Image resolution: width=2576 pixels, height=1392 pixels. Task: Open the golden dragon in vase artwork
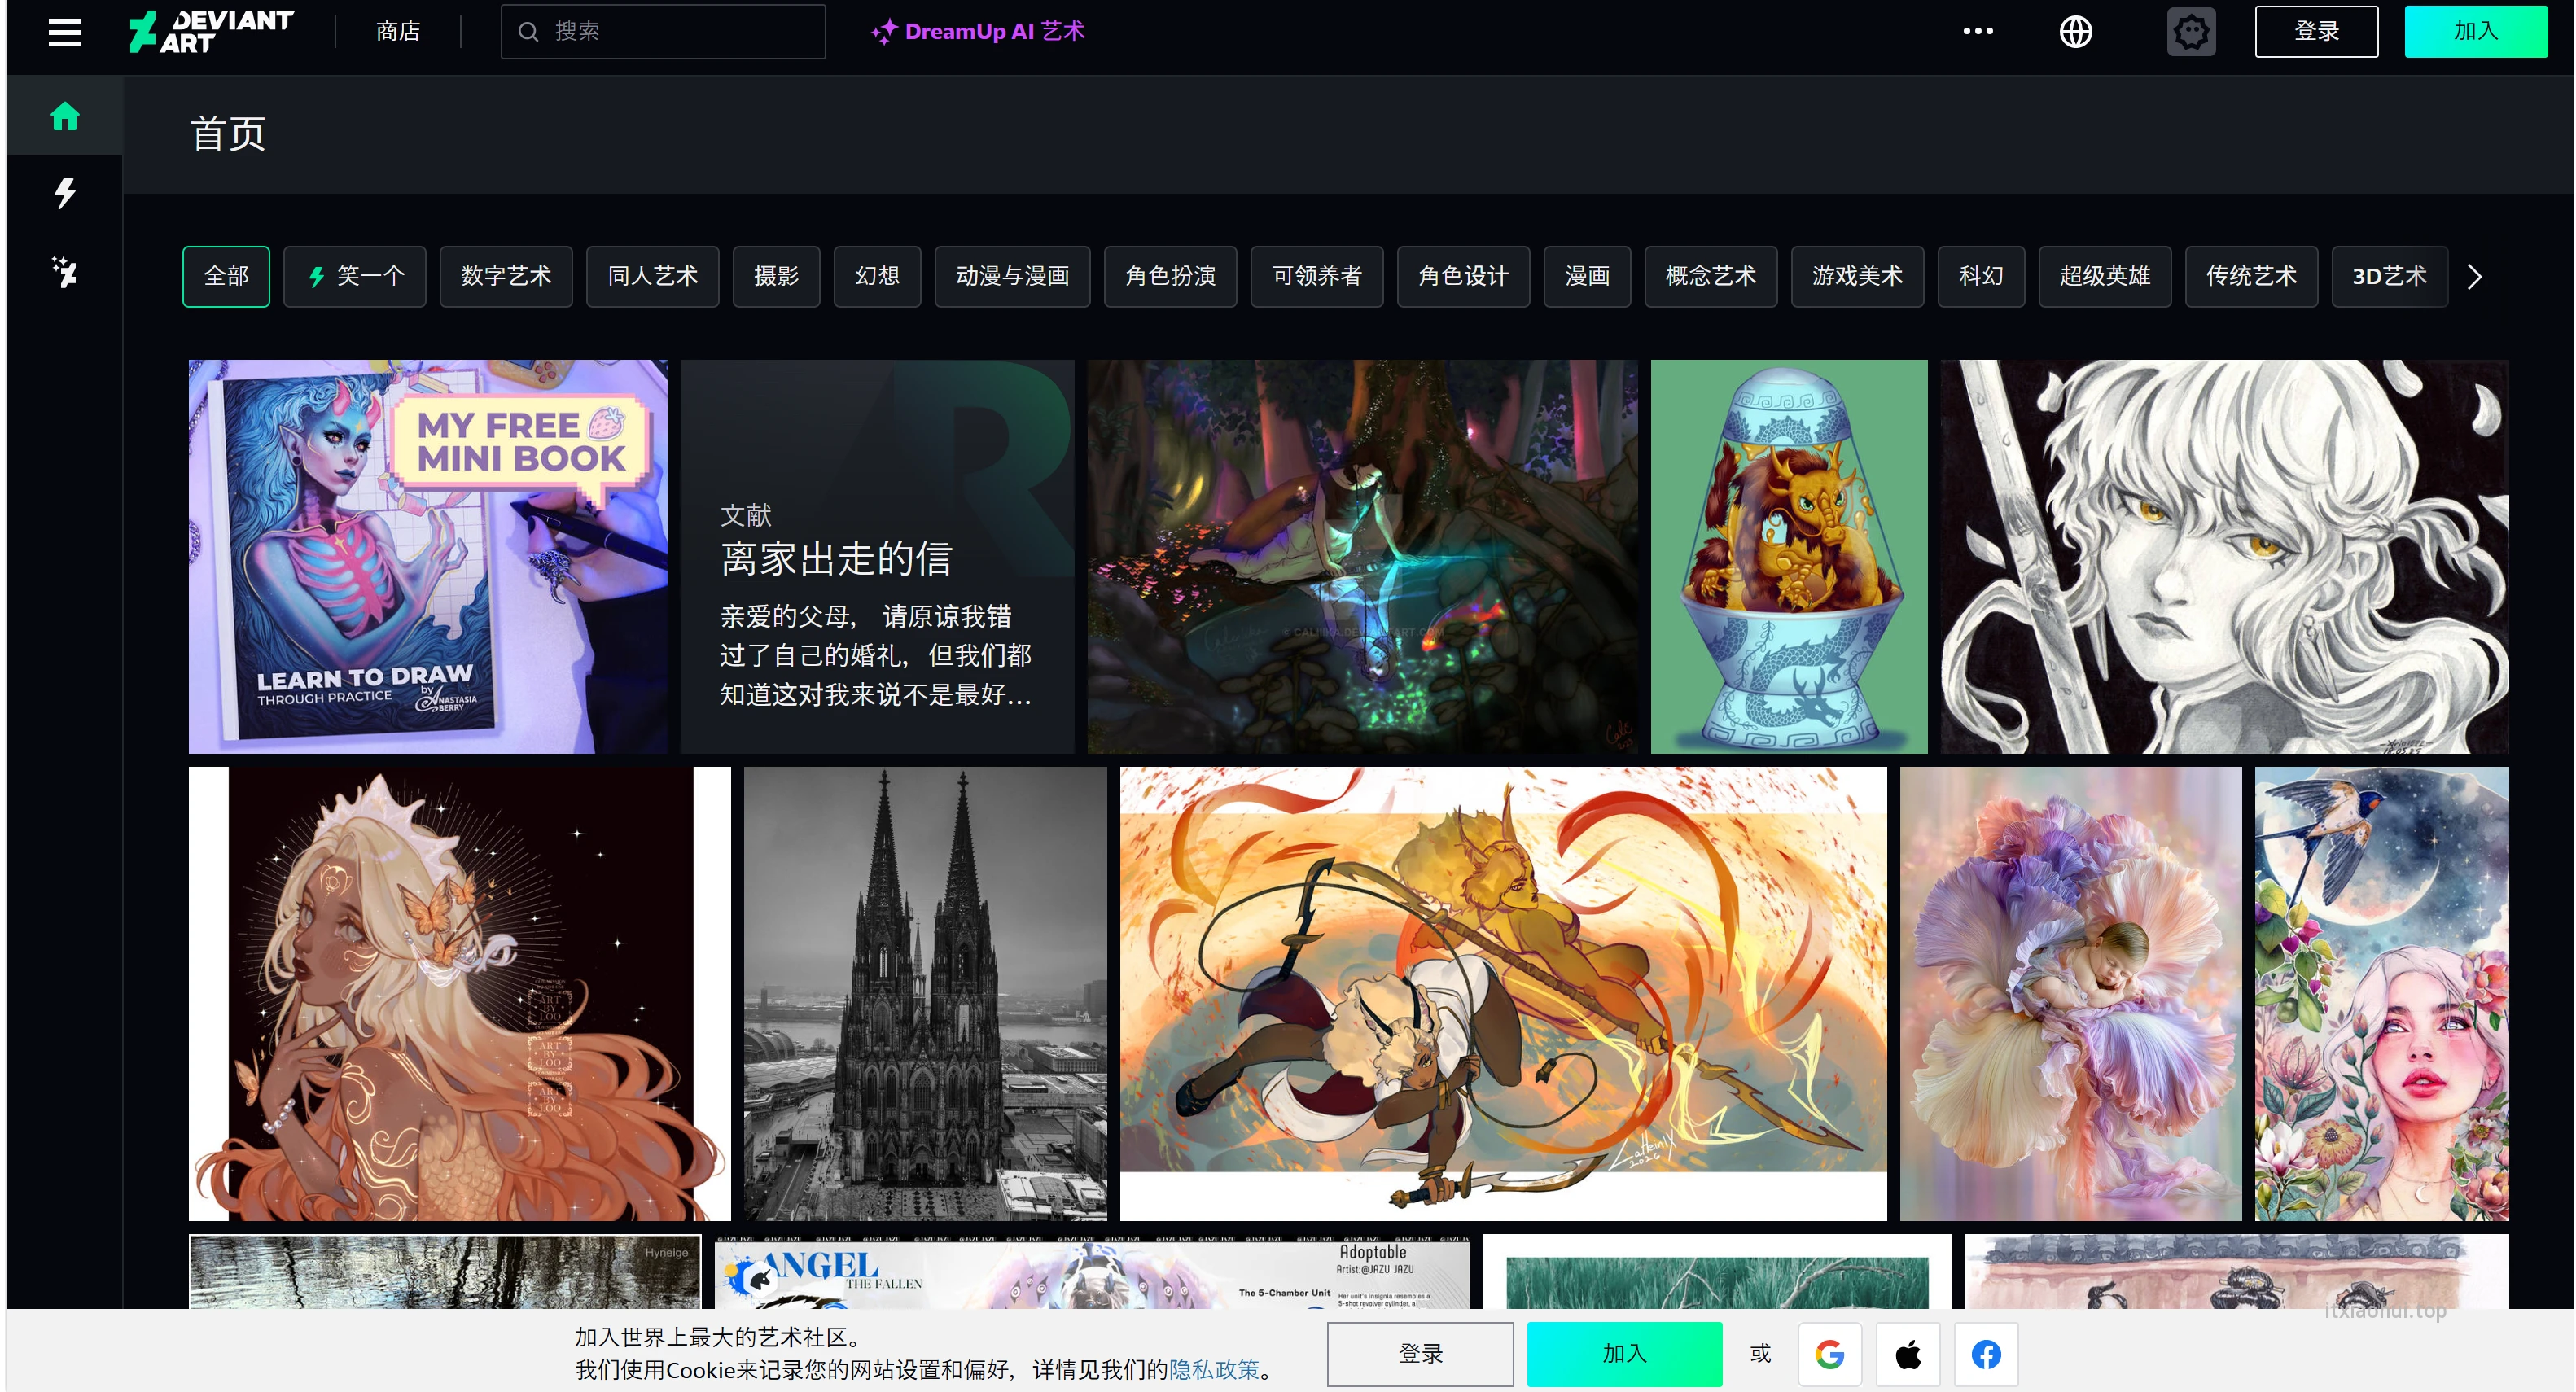[1788, 556]
